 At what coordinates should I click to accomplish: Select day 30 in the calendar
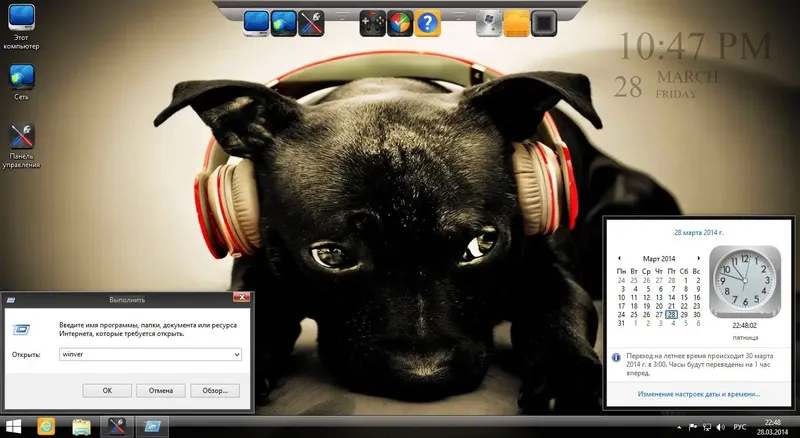coord(697,314)
